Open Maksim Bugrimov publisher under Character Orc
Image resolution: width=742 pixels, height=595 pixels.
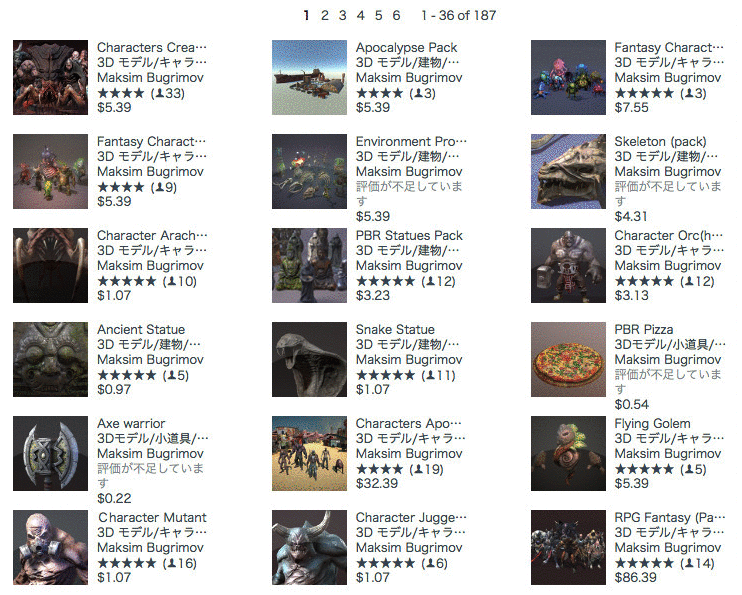668,266
